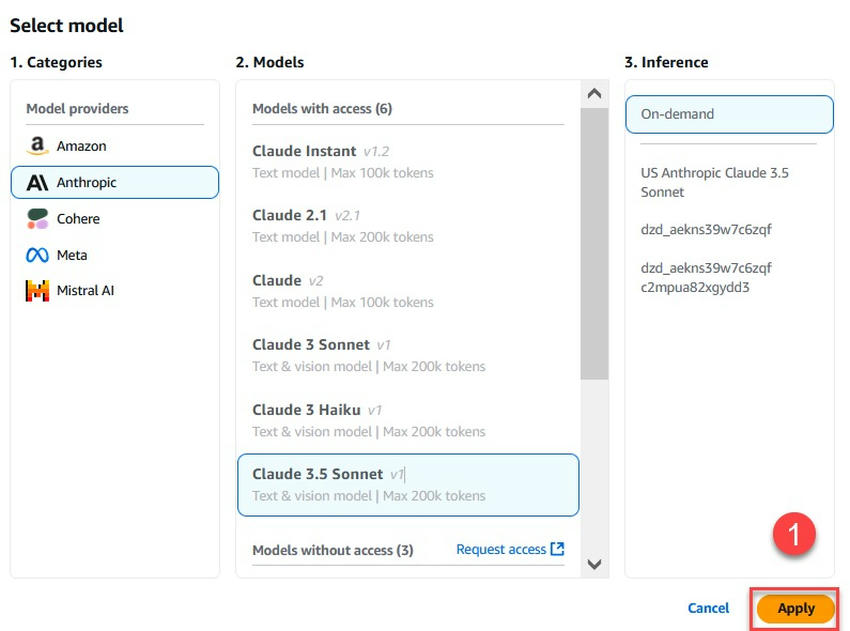Click the Meta provider logo
The image size is (850, 631).
click(37, 254)
